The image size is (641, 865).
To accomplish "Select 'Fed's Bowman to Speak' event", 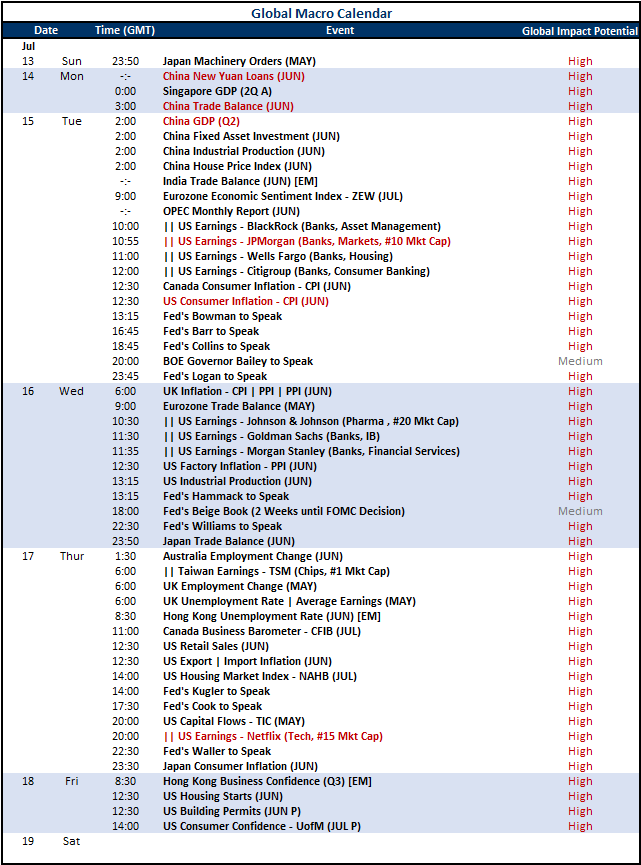I will (x=222, y=316).
